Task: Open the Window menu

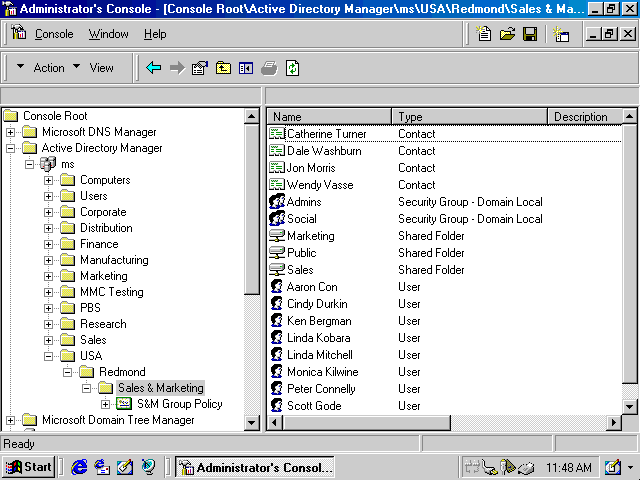Action: (x=109, y=34)
